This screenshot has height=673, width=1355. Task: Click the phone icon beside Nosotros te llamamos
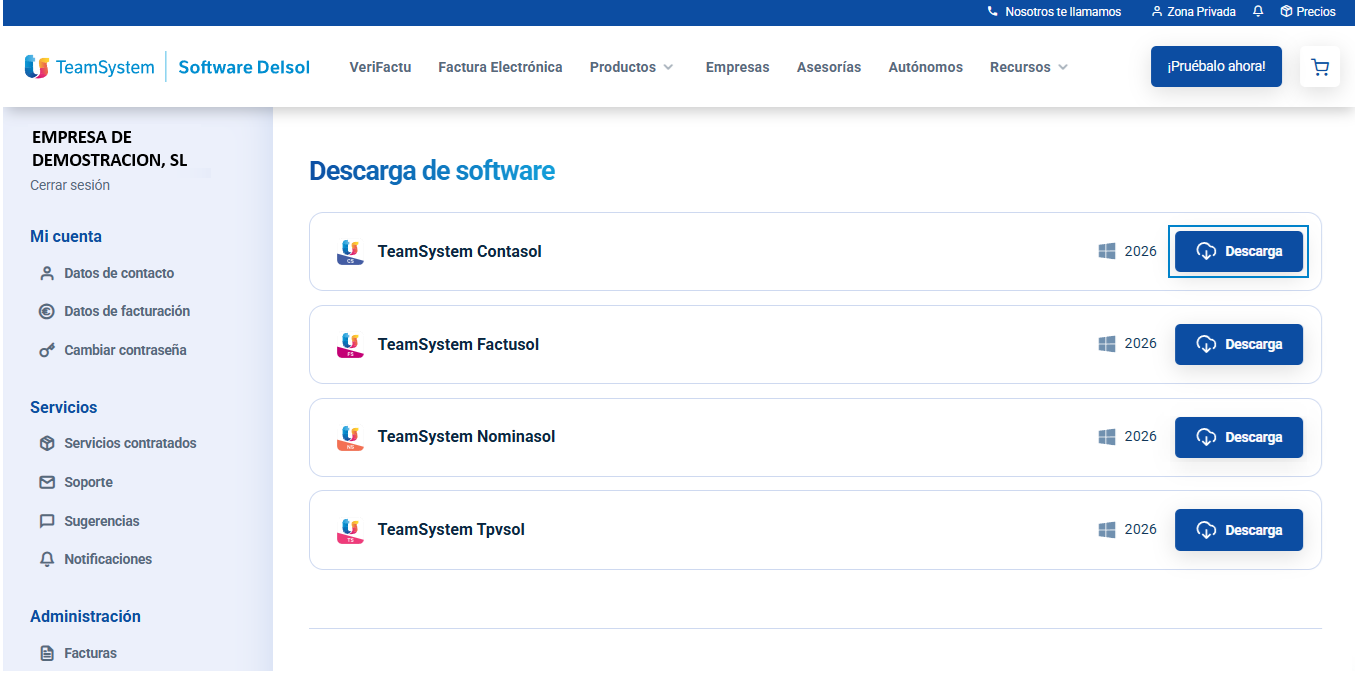pyautogui.click(x=992, y=12)
